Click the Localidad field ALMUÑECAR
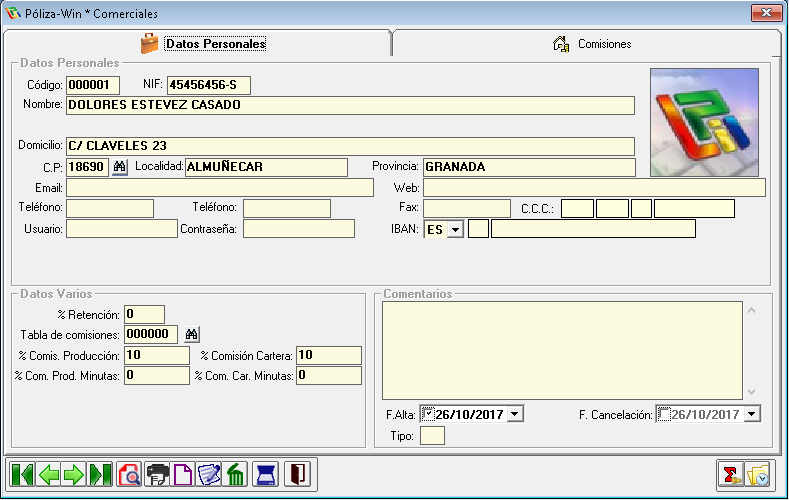 pyautogui.click(x=266, y=167)
